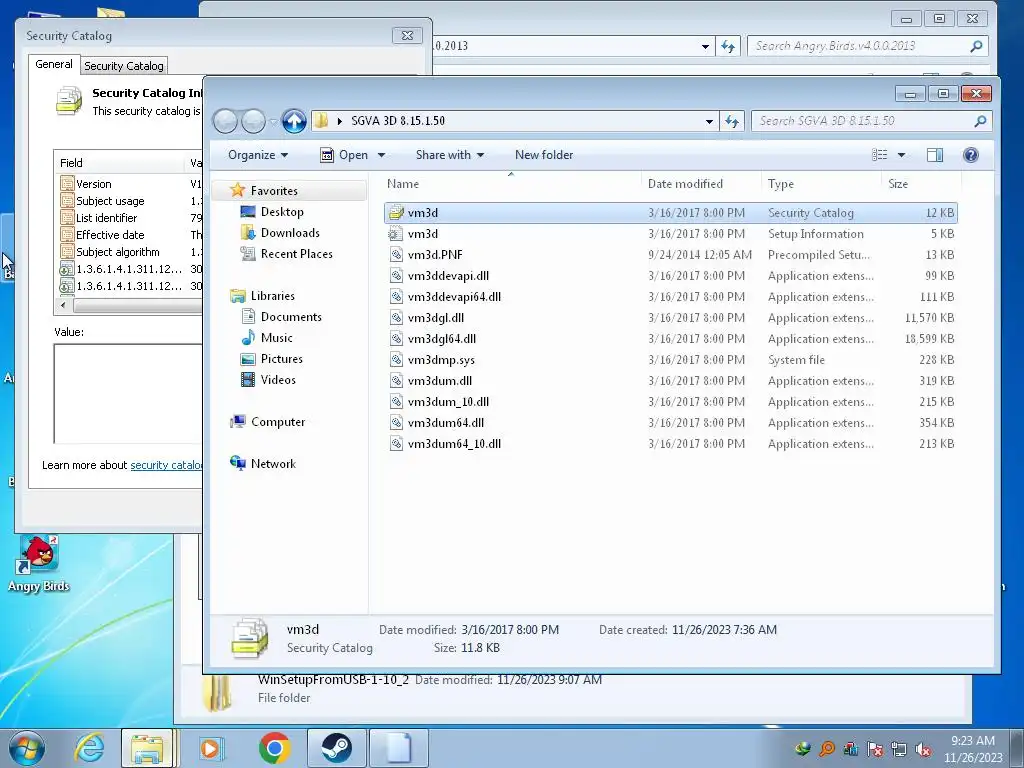Click the Up folder arrow button

tap(294, 121)
